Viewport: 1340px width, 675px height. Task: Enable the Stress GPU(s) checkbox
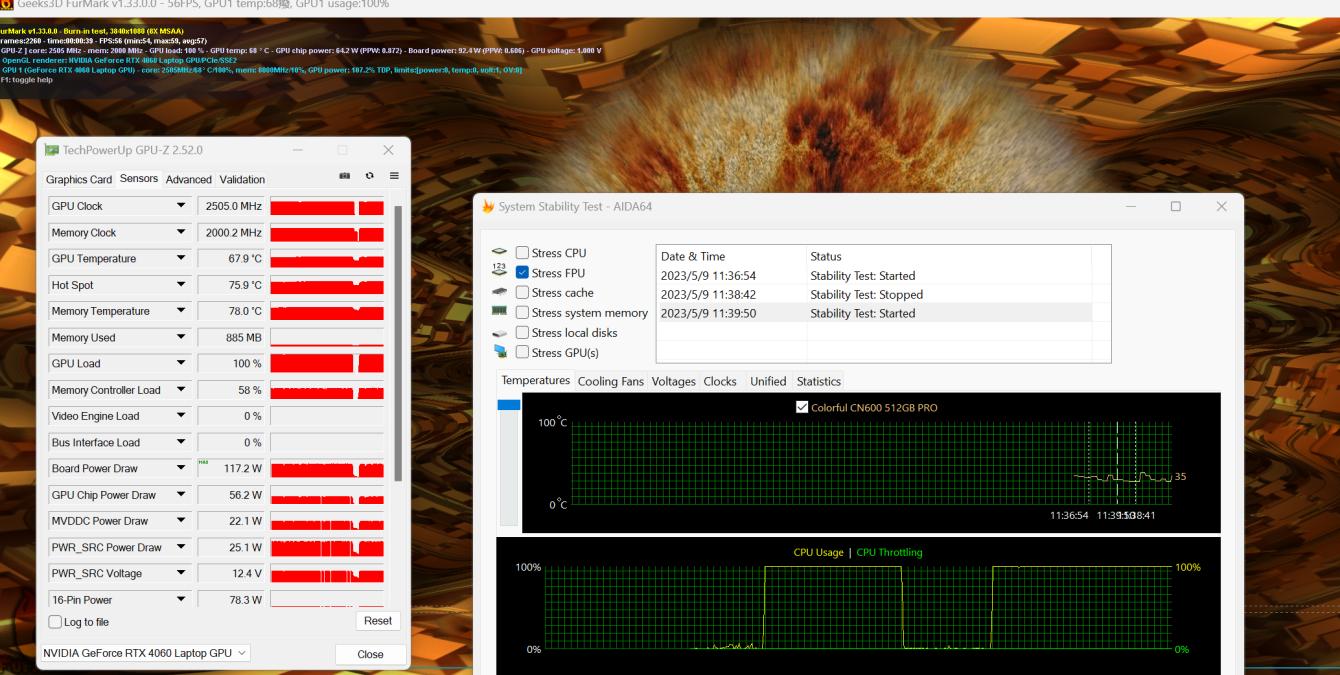click(522, 352)
